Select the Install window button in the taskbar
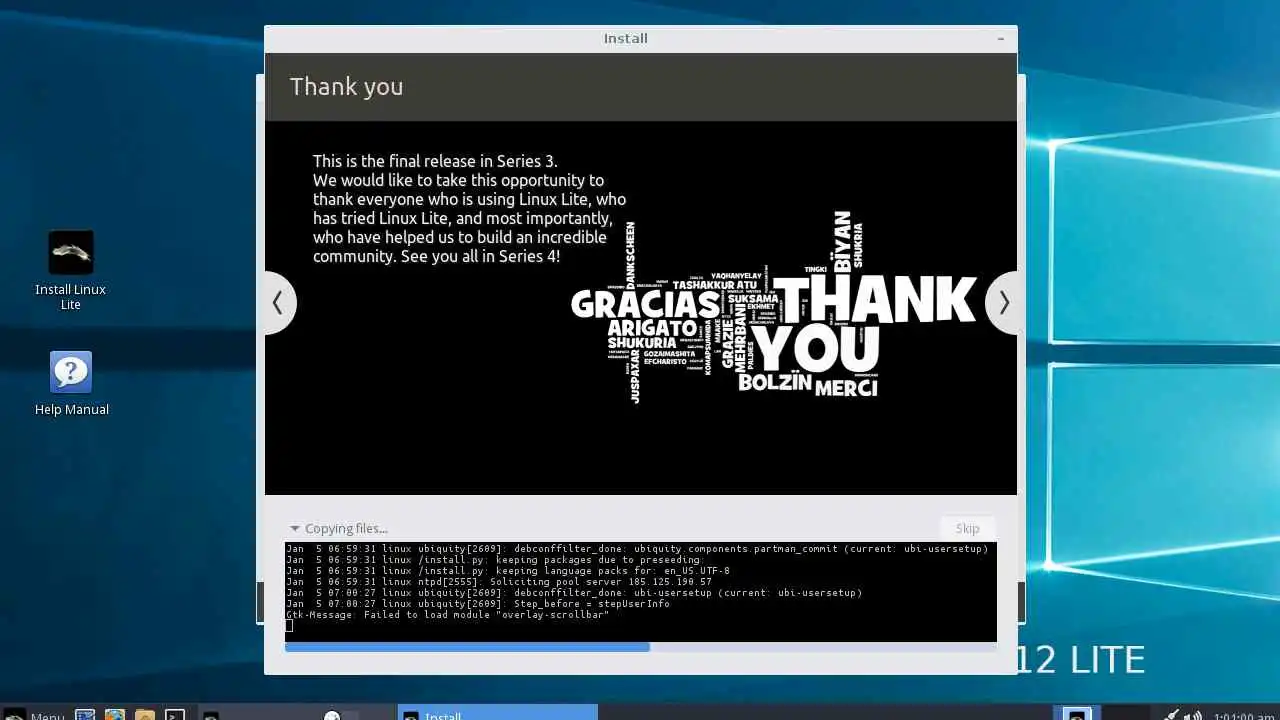Screen dimensions: 1280x720 tap(498, 713)
